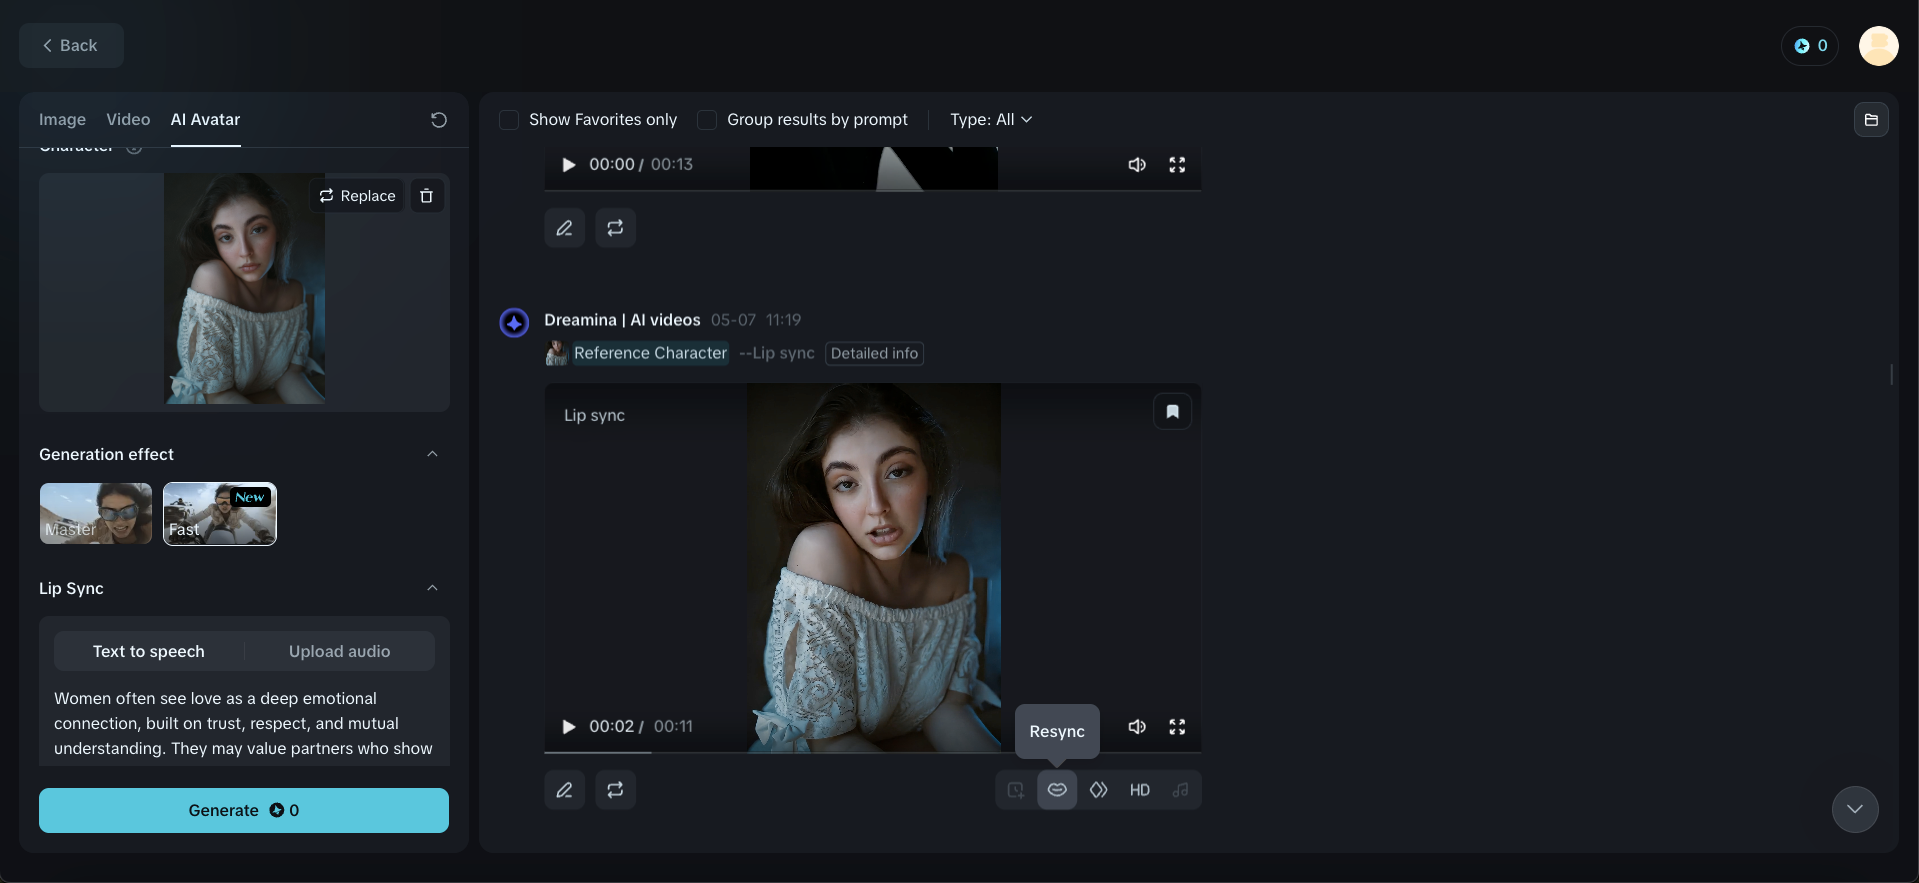Click the Resync lip icon
1919x883 pixels.
(1057, 790)
